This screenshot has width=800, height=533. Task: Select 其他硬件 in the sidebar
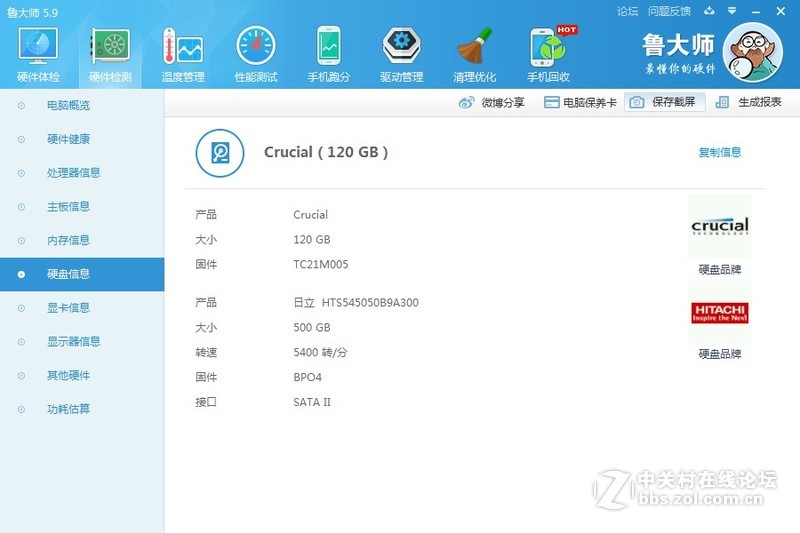coord(82,375)
